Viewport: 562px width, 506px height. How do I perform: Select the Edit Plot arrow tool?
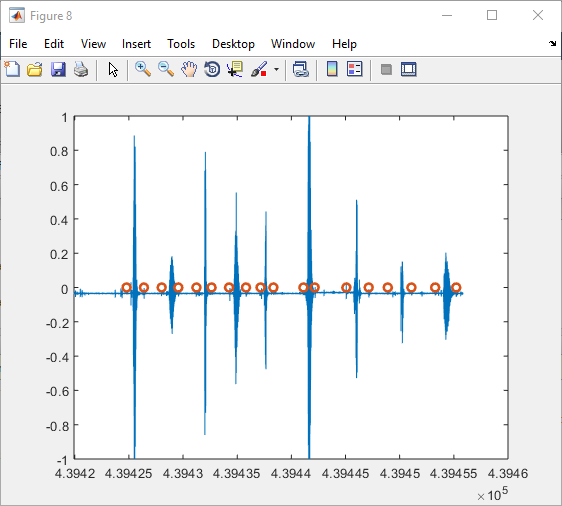[x=113, y=69]
